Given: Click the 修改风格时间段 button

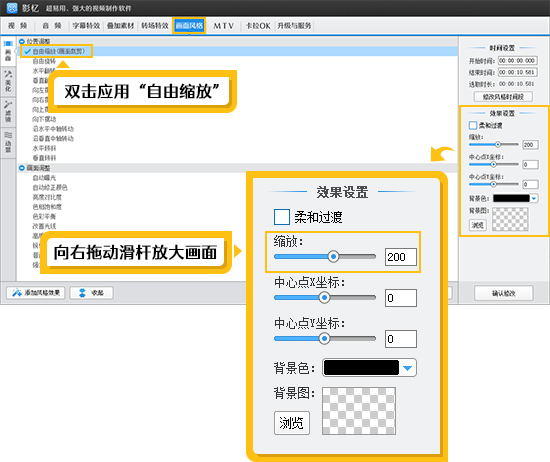Looking at the screenshot, I should (x=503, y=97).
